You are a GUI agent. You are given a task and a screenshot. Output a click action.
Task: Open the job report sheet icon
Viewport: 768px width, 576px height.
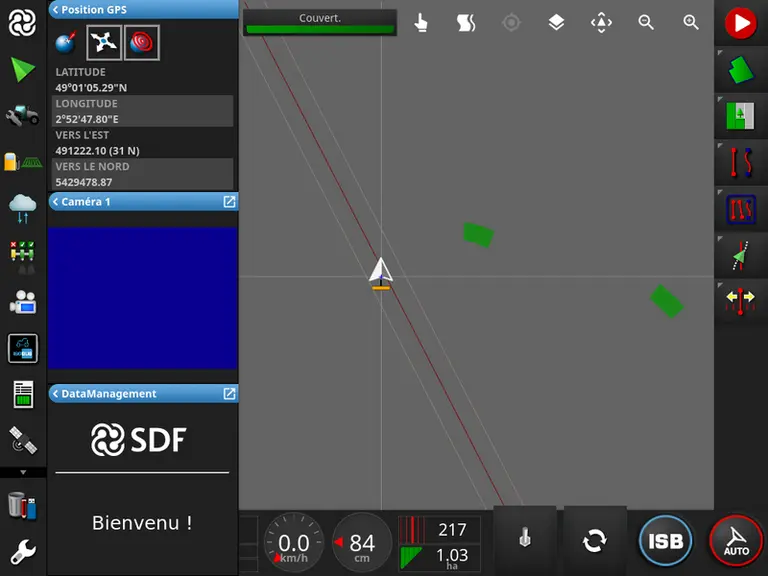(23, 394)
